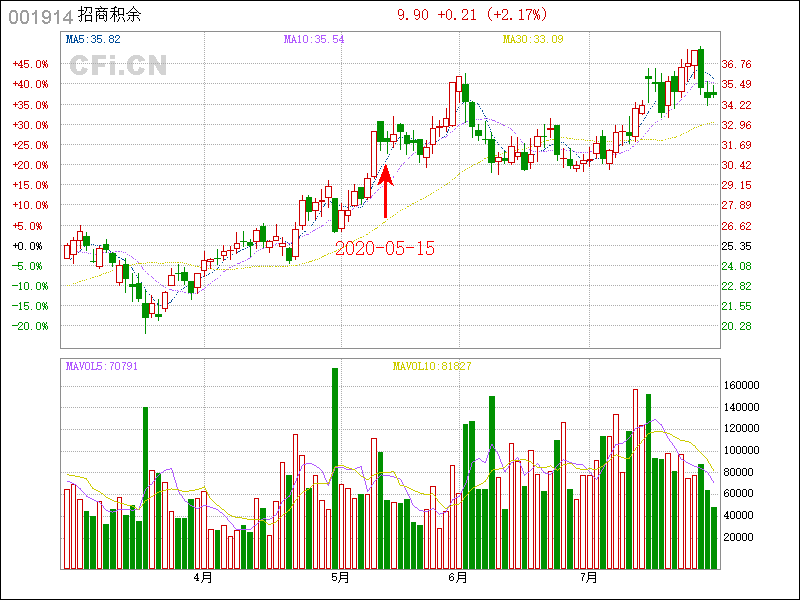
Task: Click the stock name 招商积余
Action: (x=112, y=17)
